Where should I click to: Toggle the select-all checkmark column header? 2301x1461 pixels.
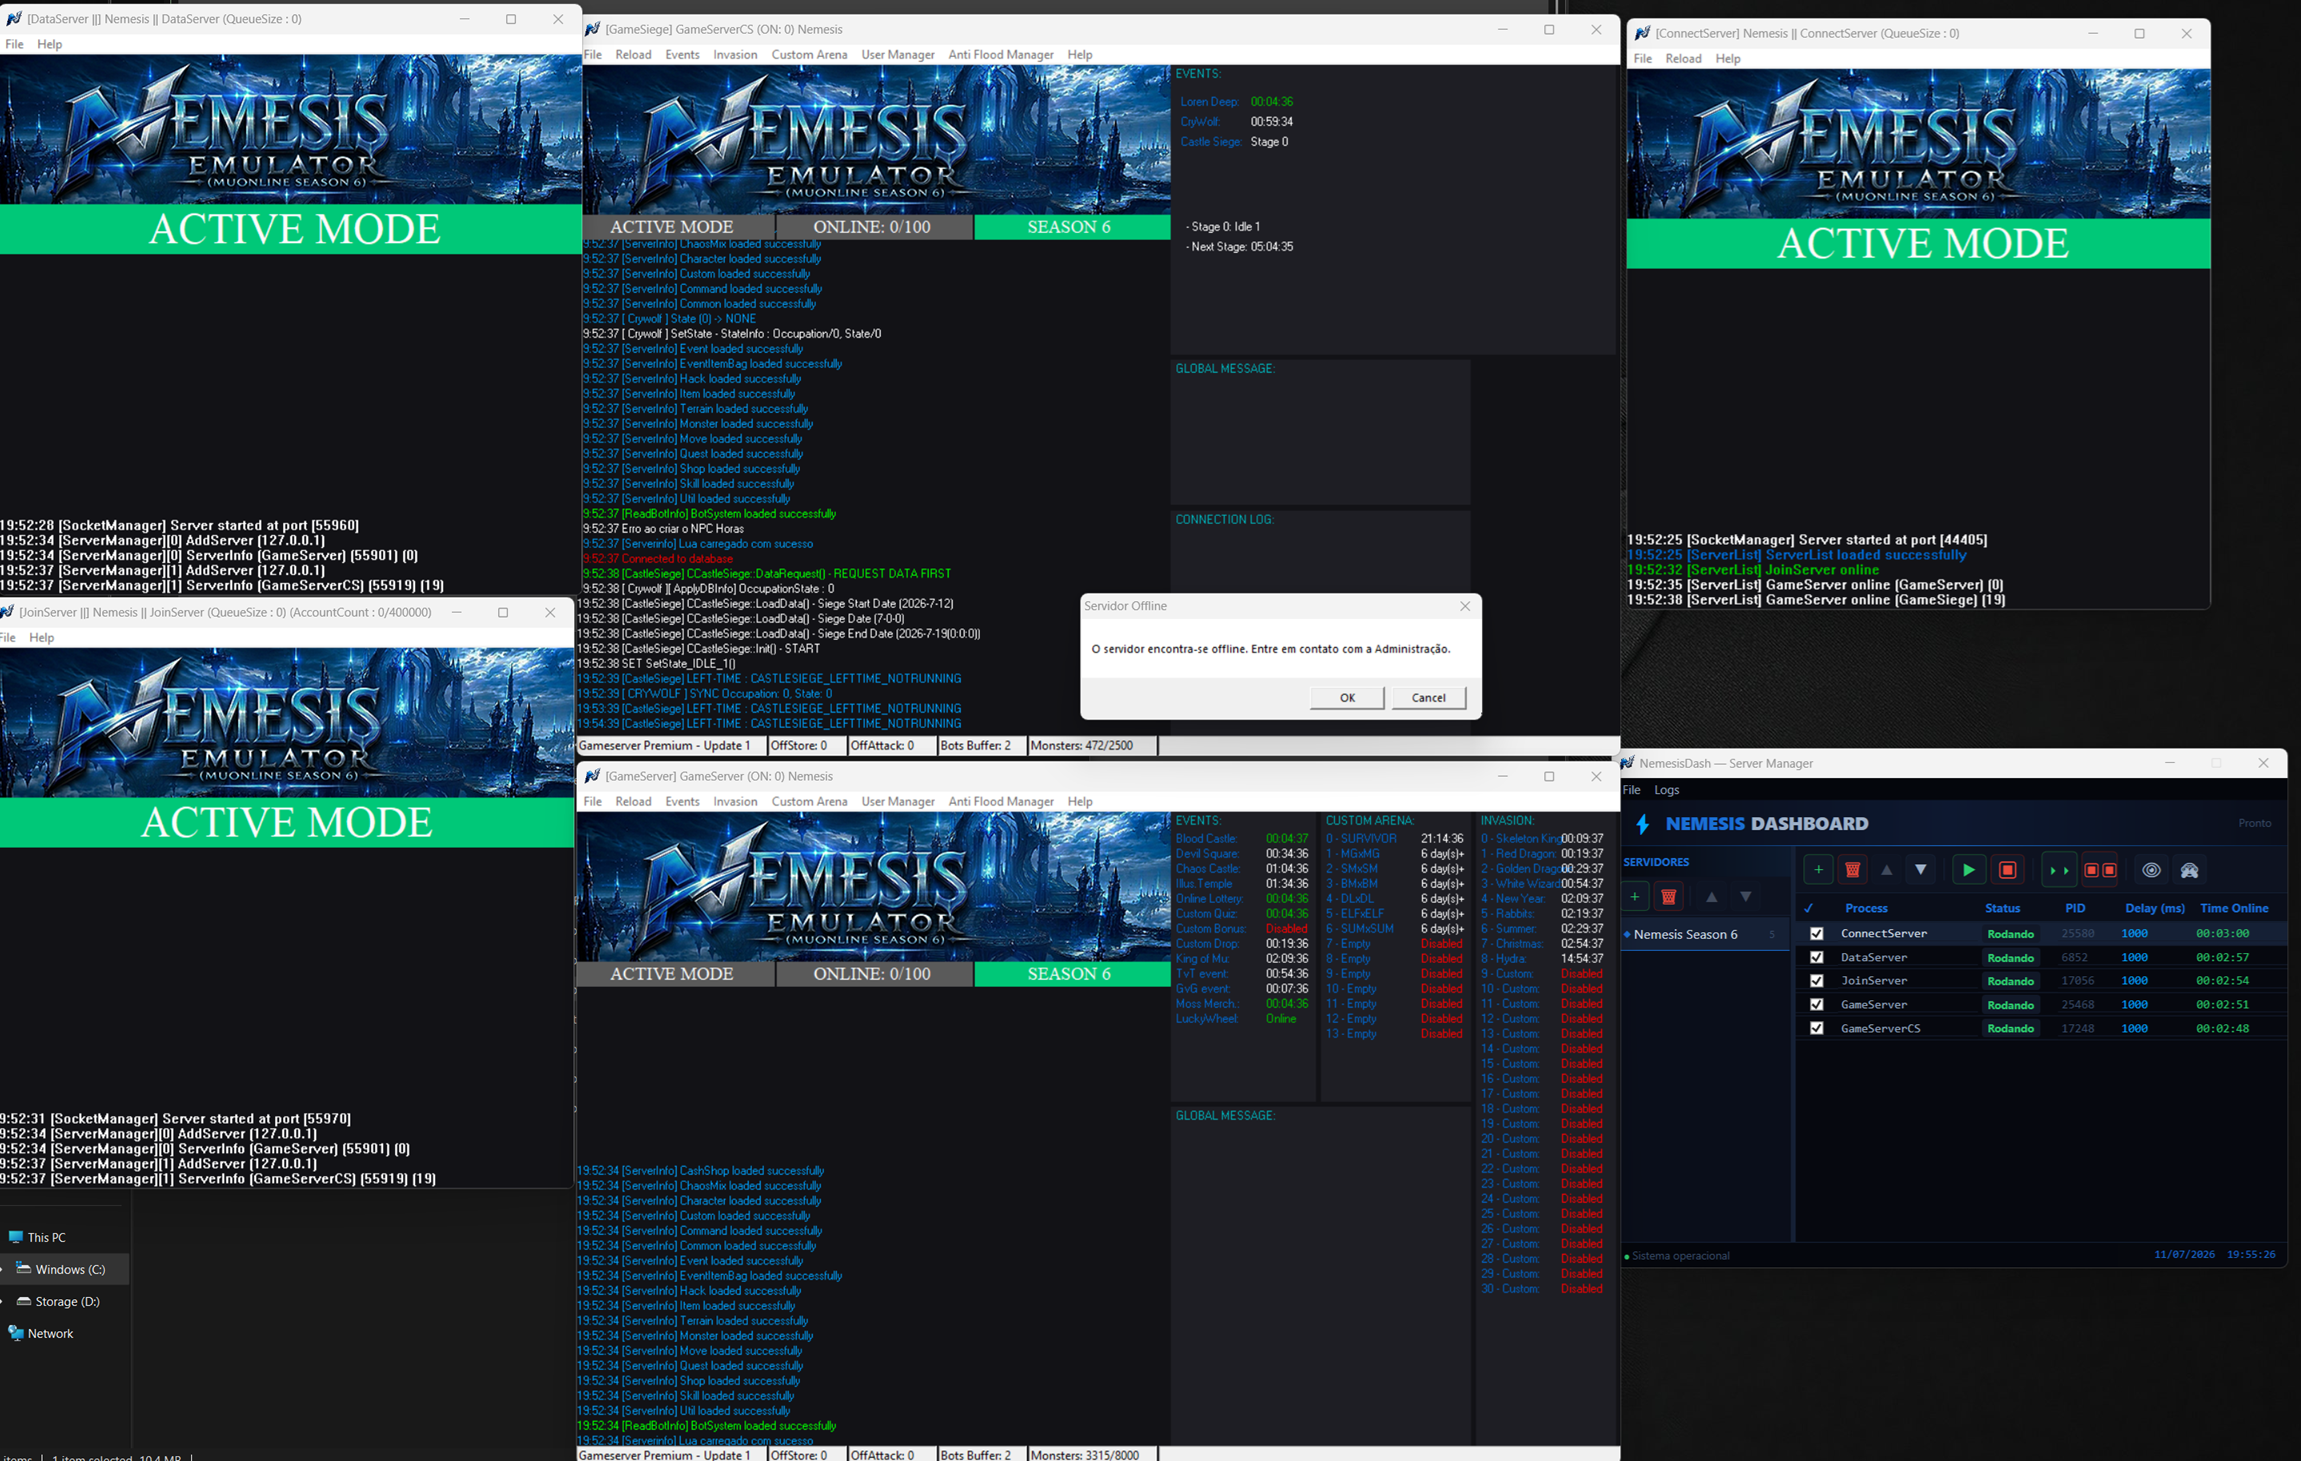click(1808, 908)
